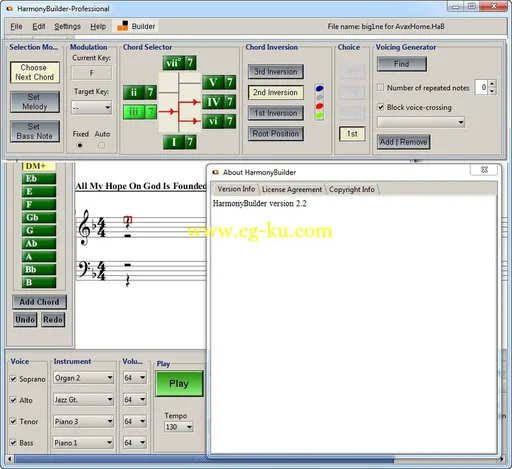
Task: Open the Settings menu
Action: (x=67, y=26)
